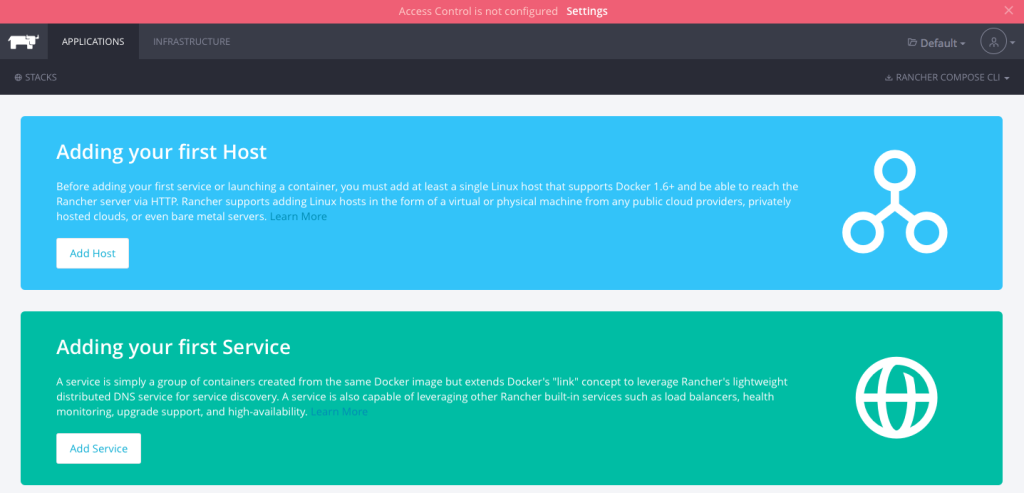Switch to the Infrastructure tab
The width and height of the screenshot is (1024, 493).
pos(192,42)
